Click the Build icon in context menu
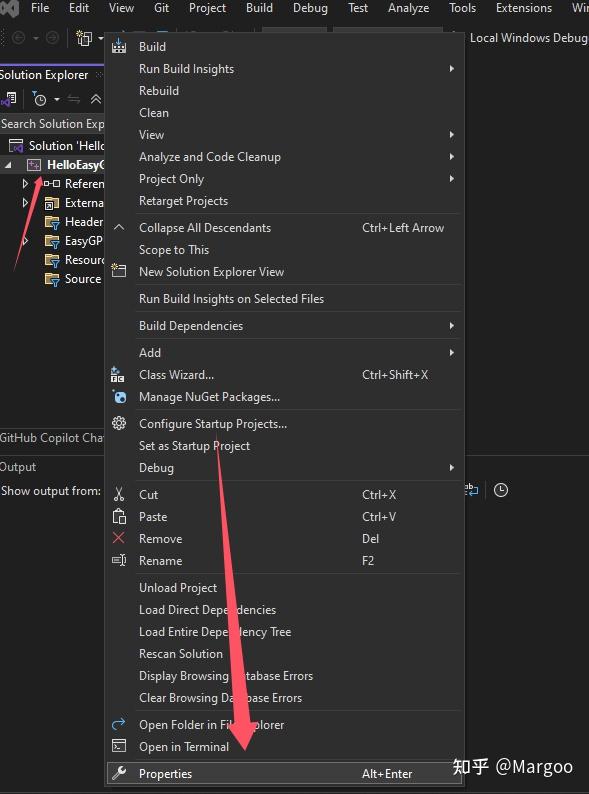 pos(119,46)
